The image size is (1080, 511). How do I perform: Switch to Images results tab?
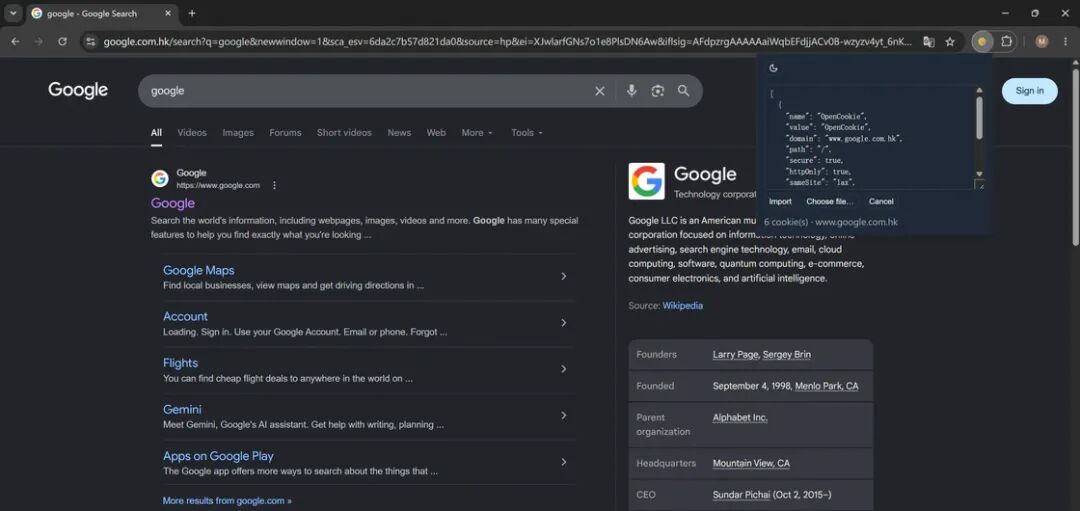pyautogui.click(x=238, y=133)
